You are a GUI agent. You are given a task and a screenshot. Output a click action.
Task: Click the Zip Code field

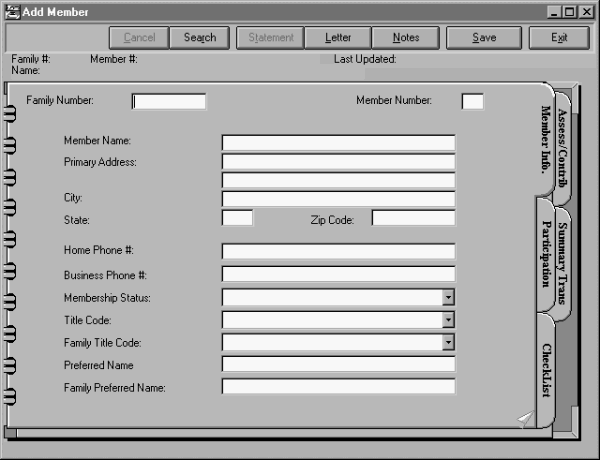coord(413,218)
